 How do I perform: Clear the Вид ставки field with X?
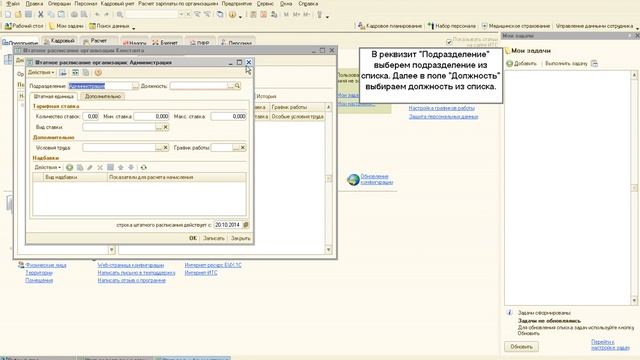[x=166, y=127]
